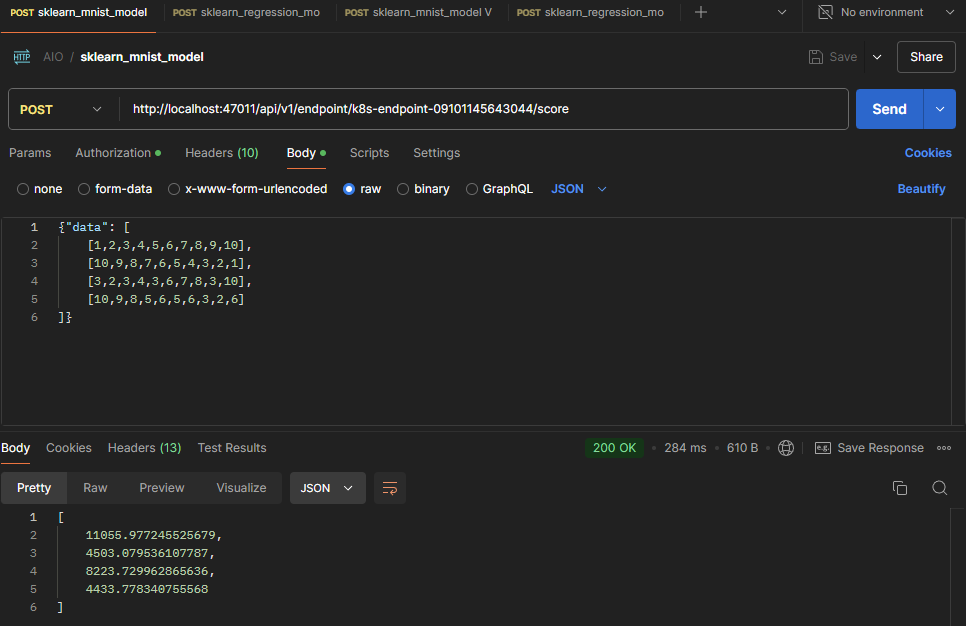Click the plus icon to open new tab

(701, 12)
